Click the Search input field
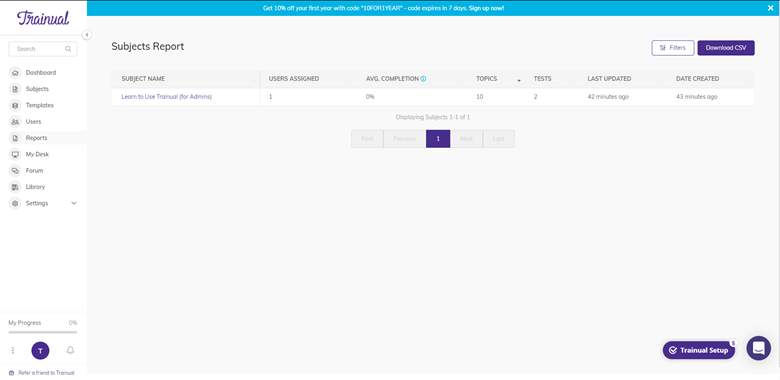Viewport: 780px width, 380px height. [43, 49]
